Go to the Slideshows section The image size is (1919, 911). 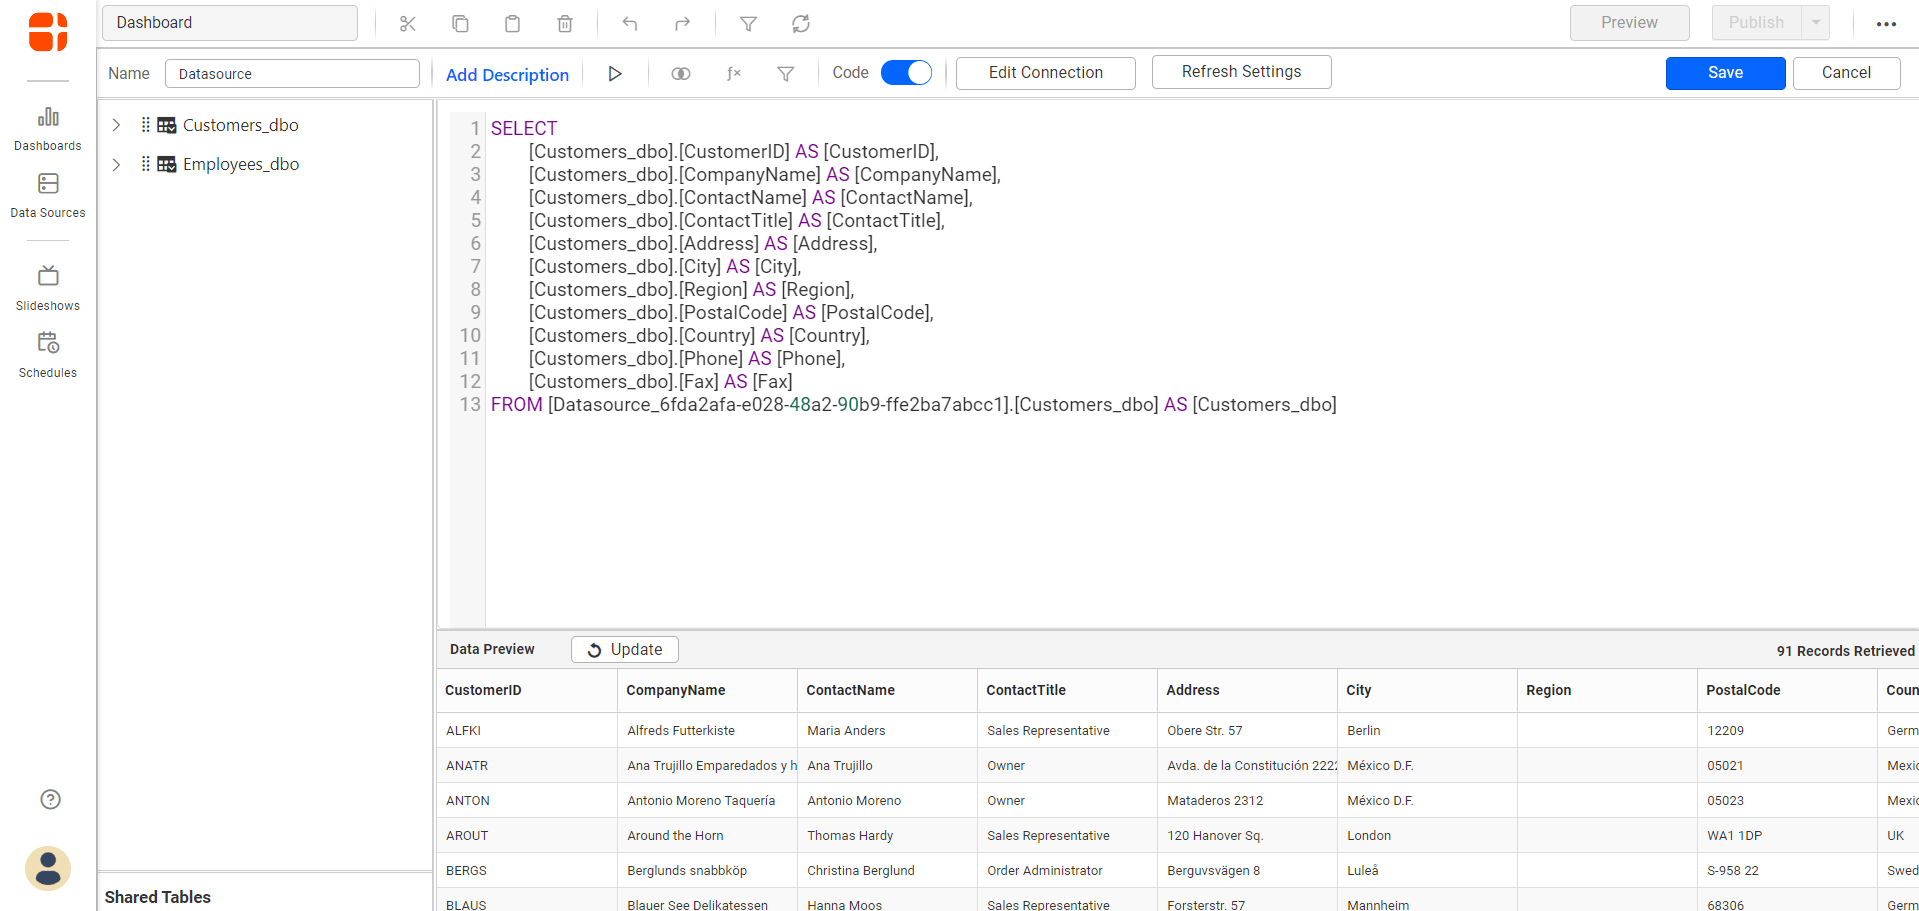[47, 287]
